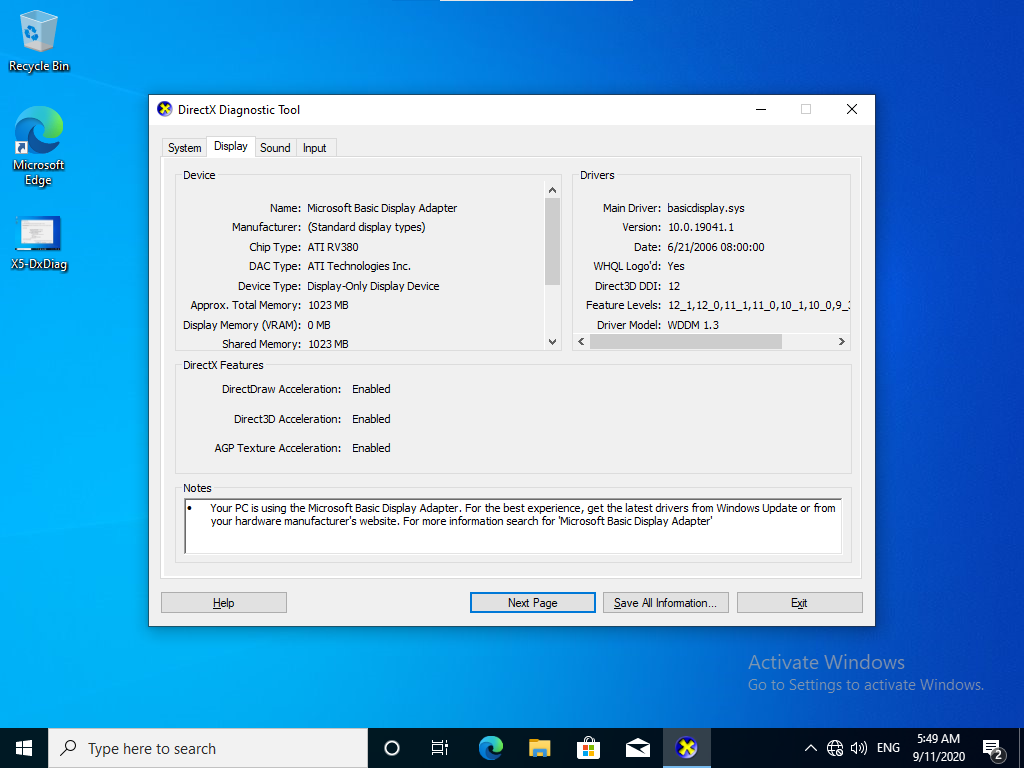Click Display Memory (VRAM) '0 MB' value
Viewport: 1024px width, 768px height.
click(x=319, y=325)
